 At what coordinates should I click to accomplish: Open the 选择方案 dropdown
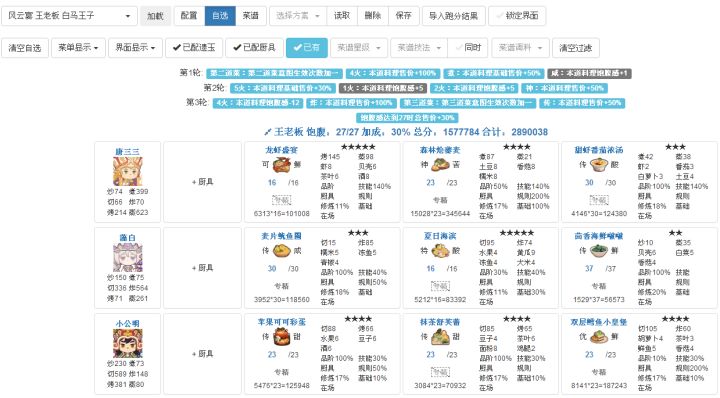298,16
